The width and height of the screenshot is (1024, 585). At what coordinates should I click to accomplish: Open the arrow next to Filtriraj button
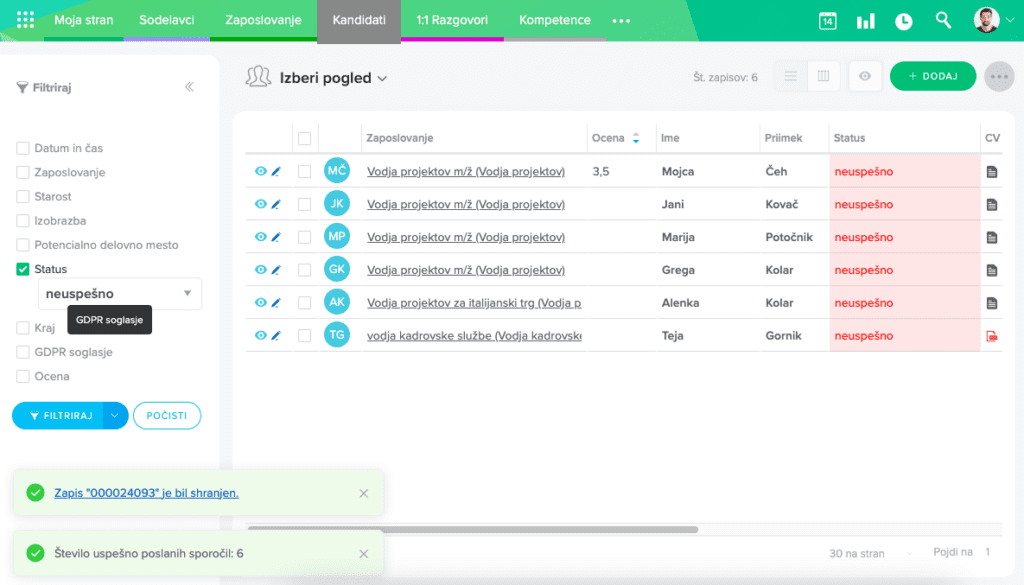click(116, 415)
